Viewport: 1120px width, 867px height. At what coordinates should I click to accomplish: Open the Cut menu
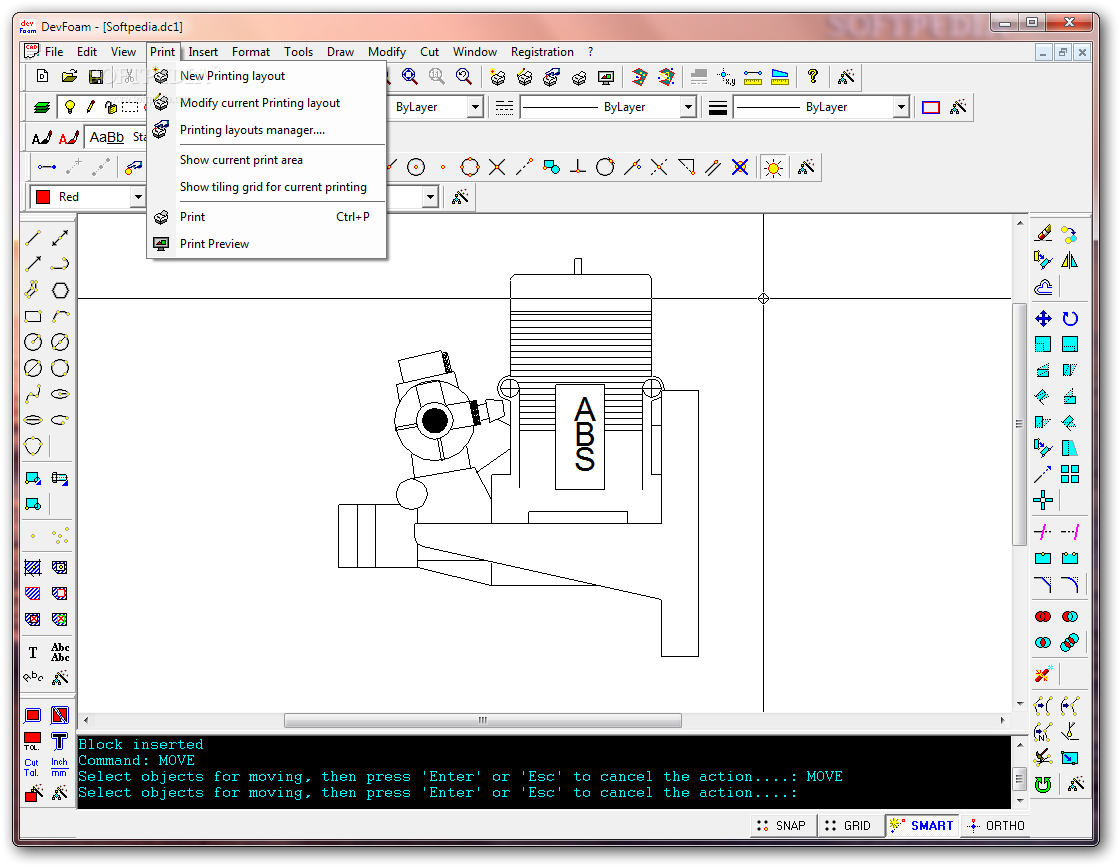(x=429, y=52)
